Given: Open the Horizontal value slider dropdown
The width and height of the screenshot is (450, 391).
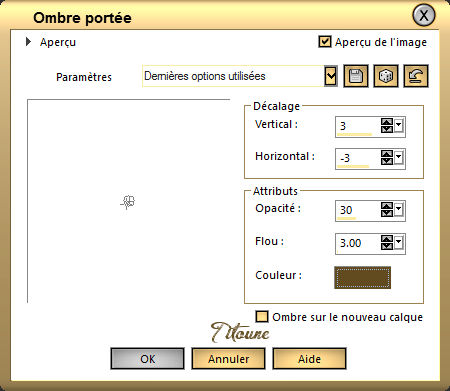Looking at the screenshot, I should [399, 158].
